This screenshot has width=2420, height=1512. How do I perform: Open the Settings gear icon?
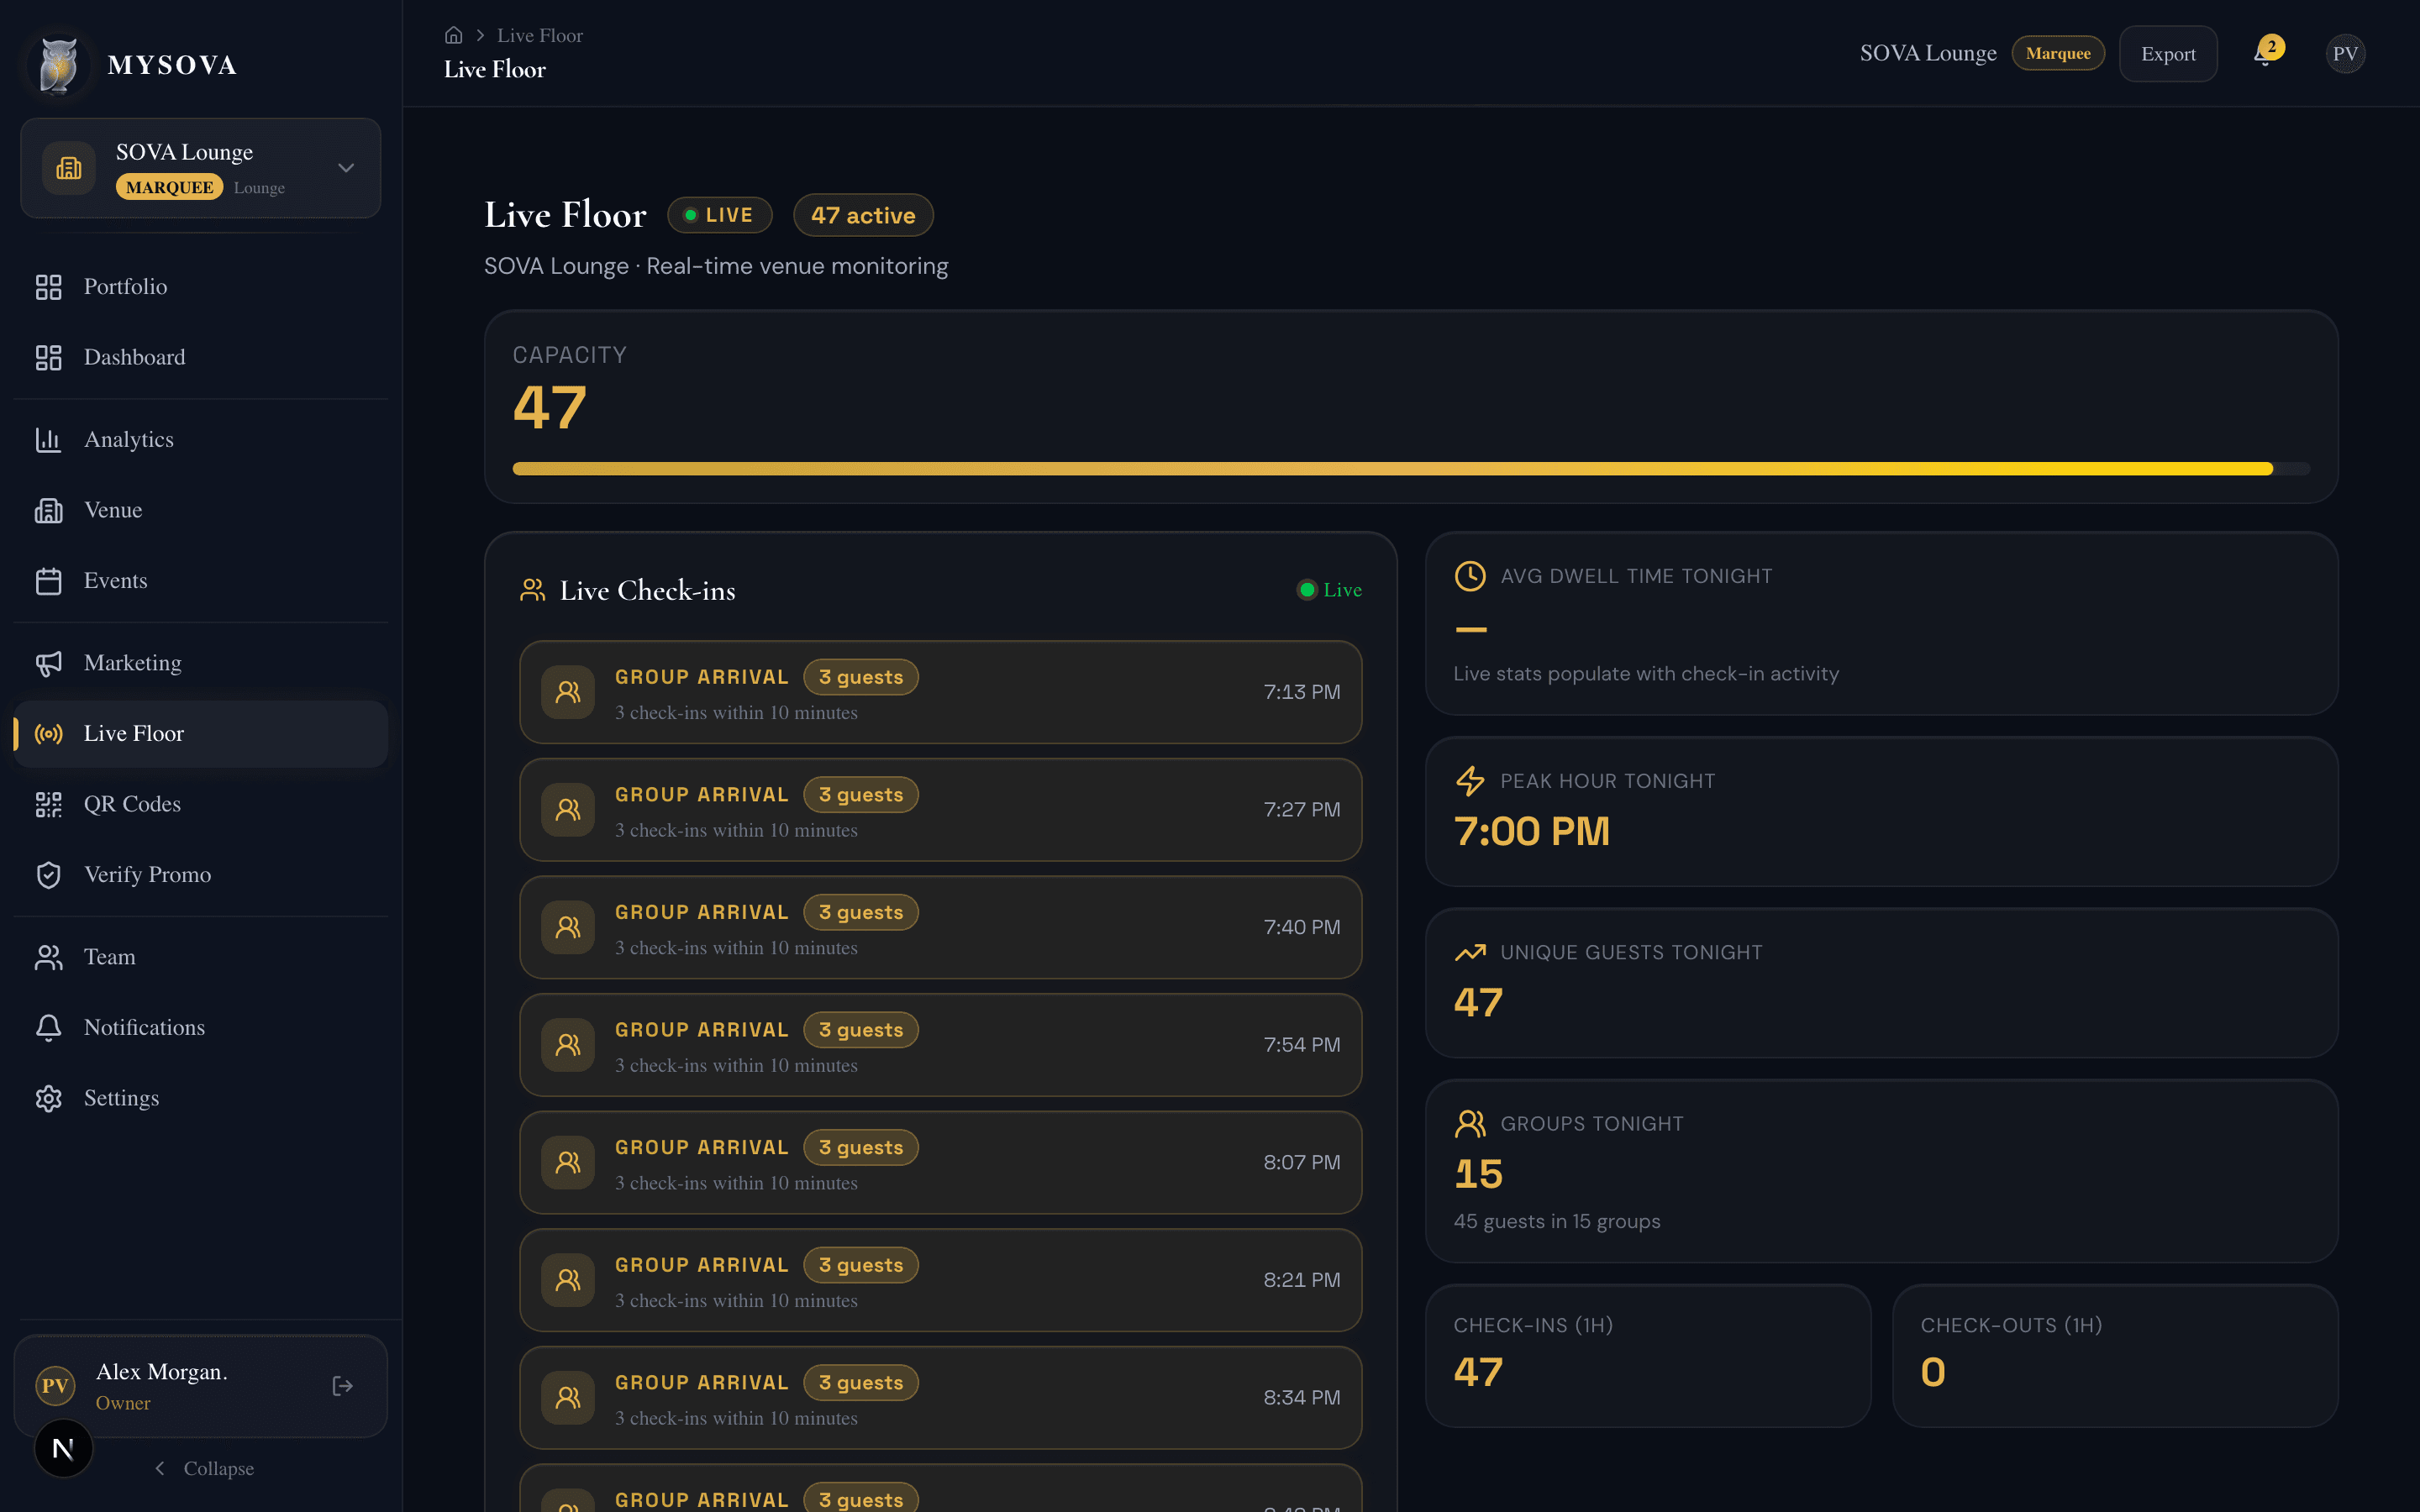tap(49, 1097)
